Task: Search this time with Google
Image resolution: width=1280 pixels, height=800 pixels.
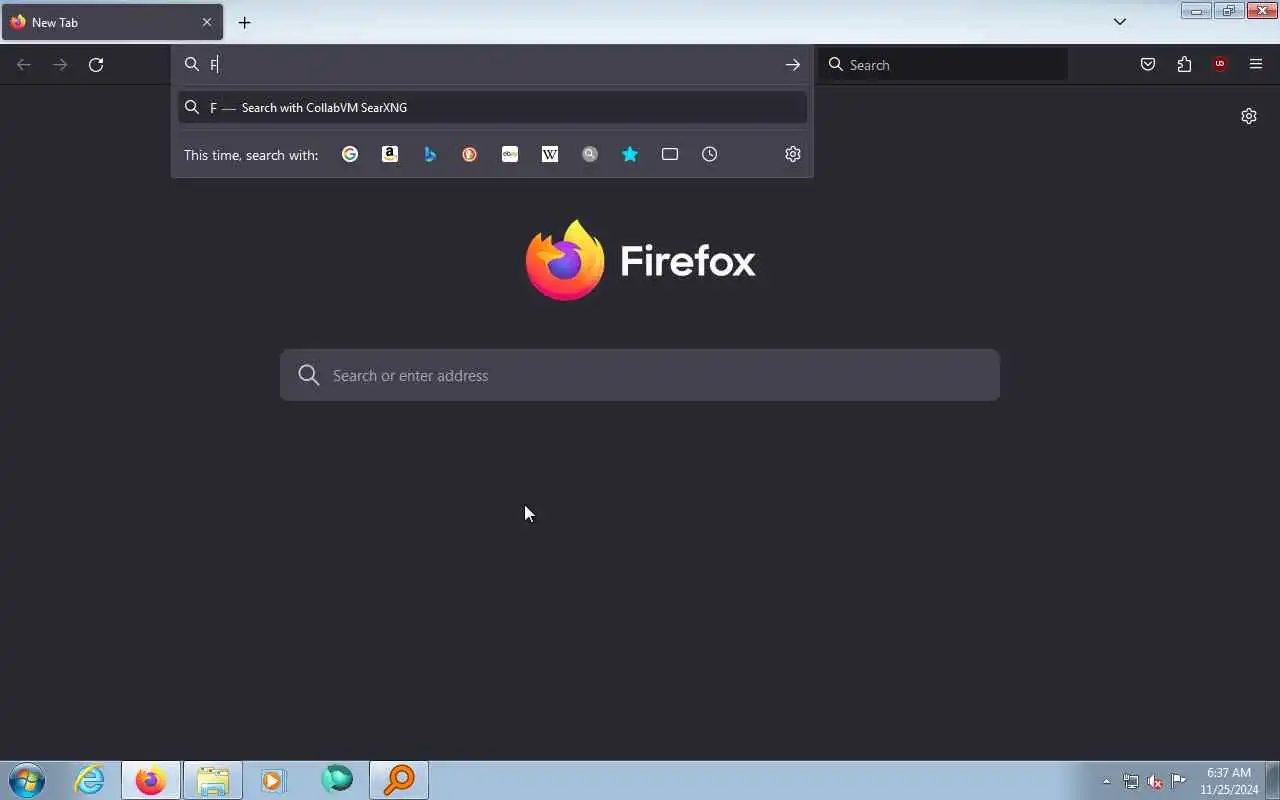Action: point(350,154)
